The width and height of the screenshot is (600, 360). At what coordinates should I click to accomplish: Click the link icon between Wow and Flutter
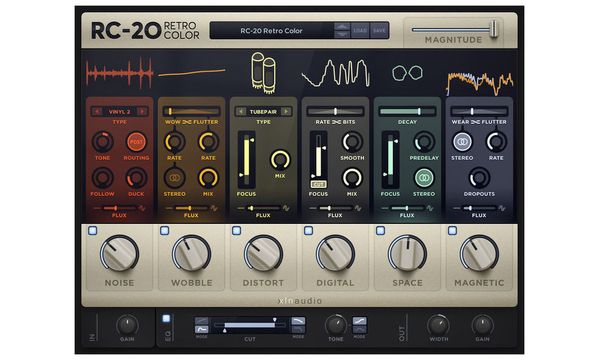point(187,122)
